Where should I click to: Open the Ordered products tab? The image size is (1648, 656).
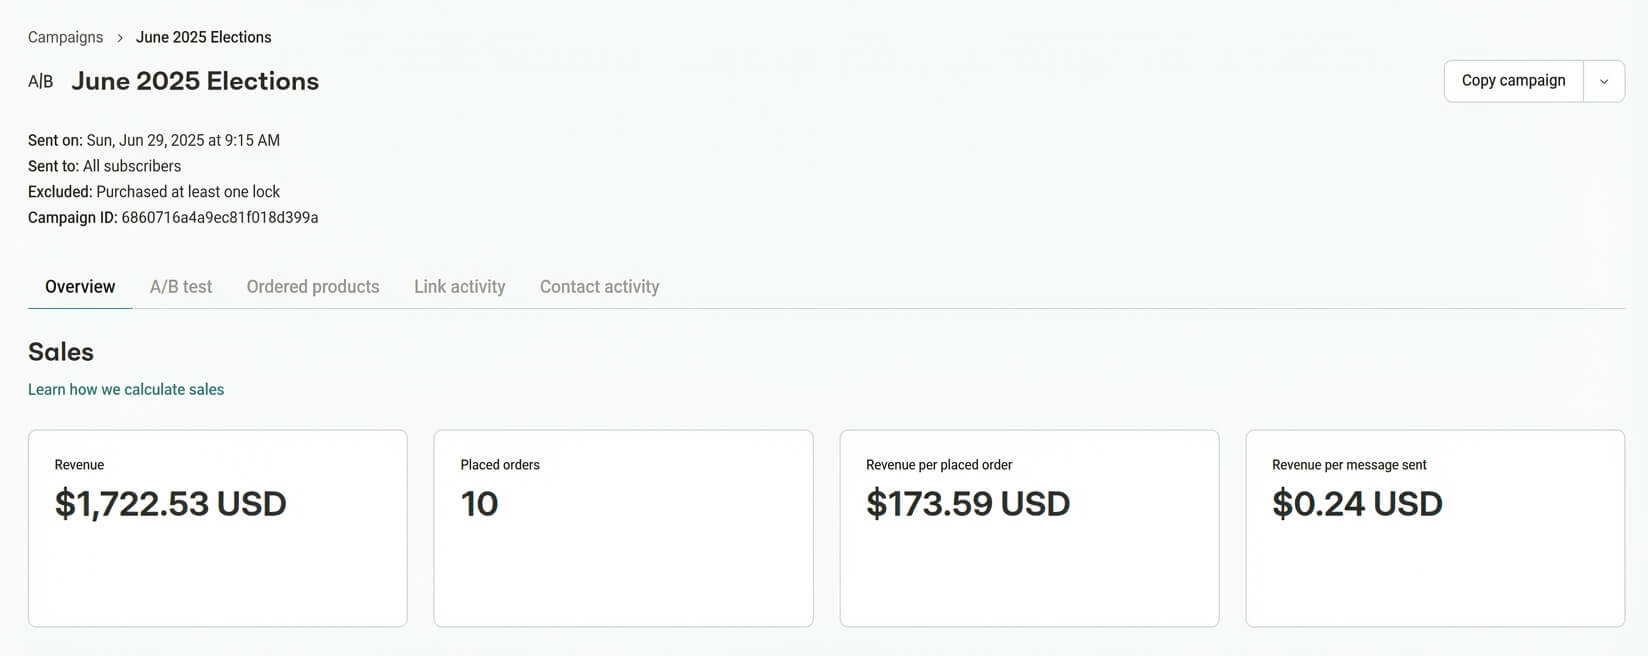coord(312,287)
